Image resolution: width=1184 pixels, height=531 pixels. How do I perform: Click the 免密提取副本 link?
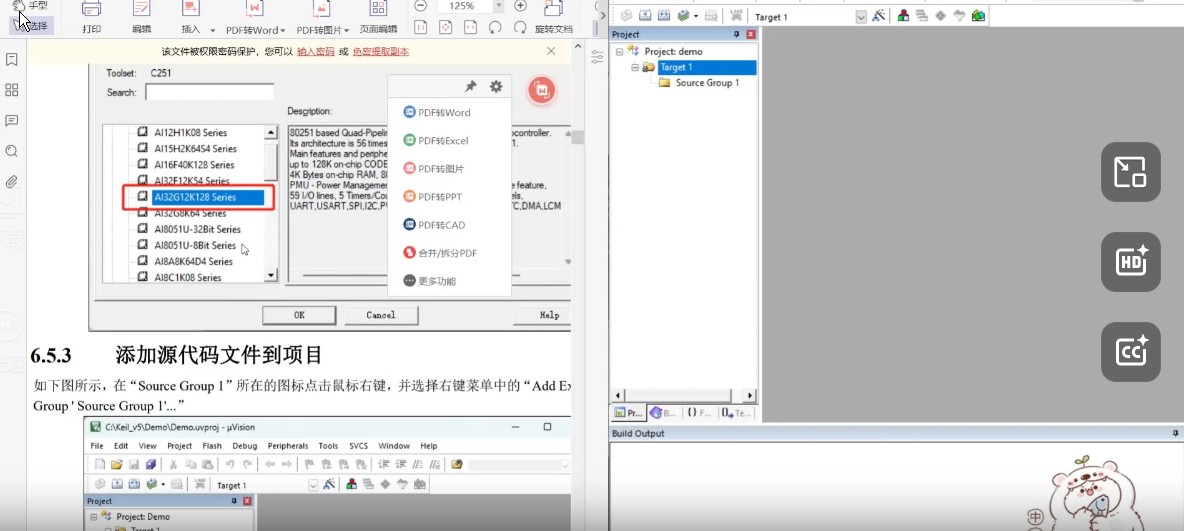click(x=381, y=51)
